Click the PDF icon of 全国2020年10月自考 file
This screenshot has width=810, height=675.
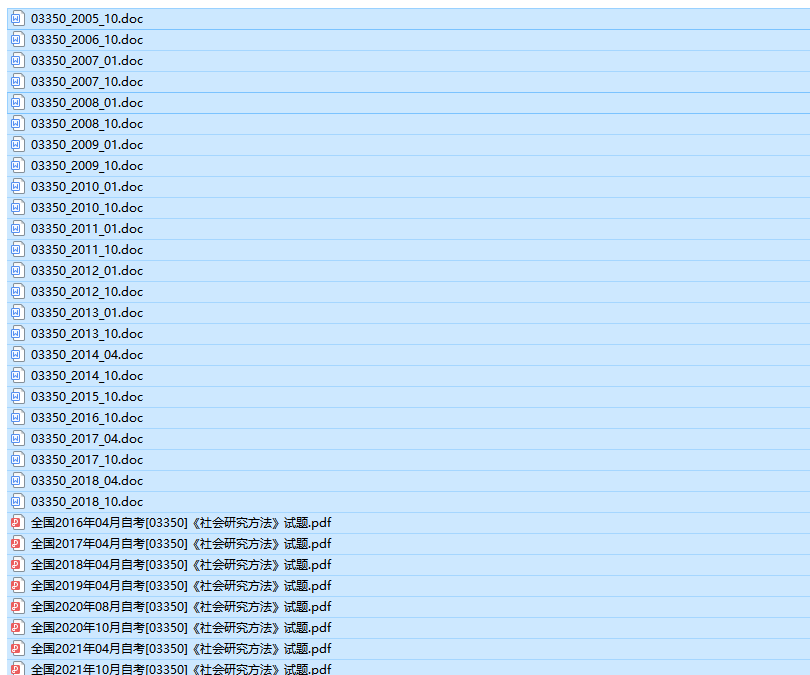[x=18, y=627]
